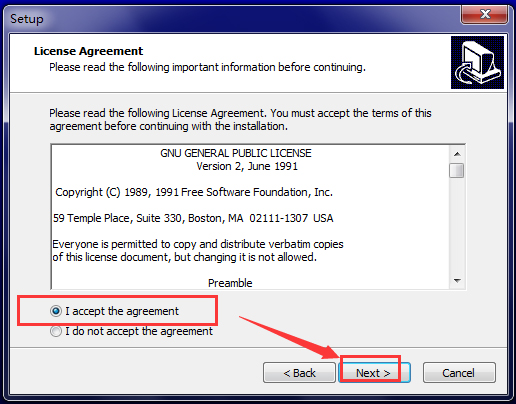Click the "Version 2, June 1991" line
Viewport: 516px width, 404px height.
tap(247, 166)
